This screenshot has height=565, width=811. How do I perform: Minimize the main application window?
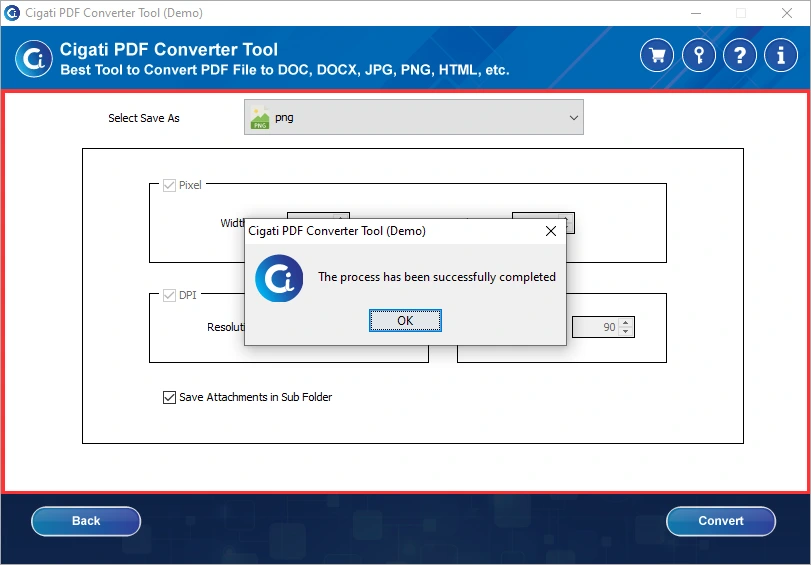[696, 13]
